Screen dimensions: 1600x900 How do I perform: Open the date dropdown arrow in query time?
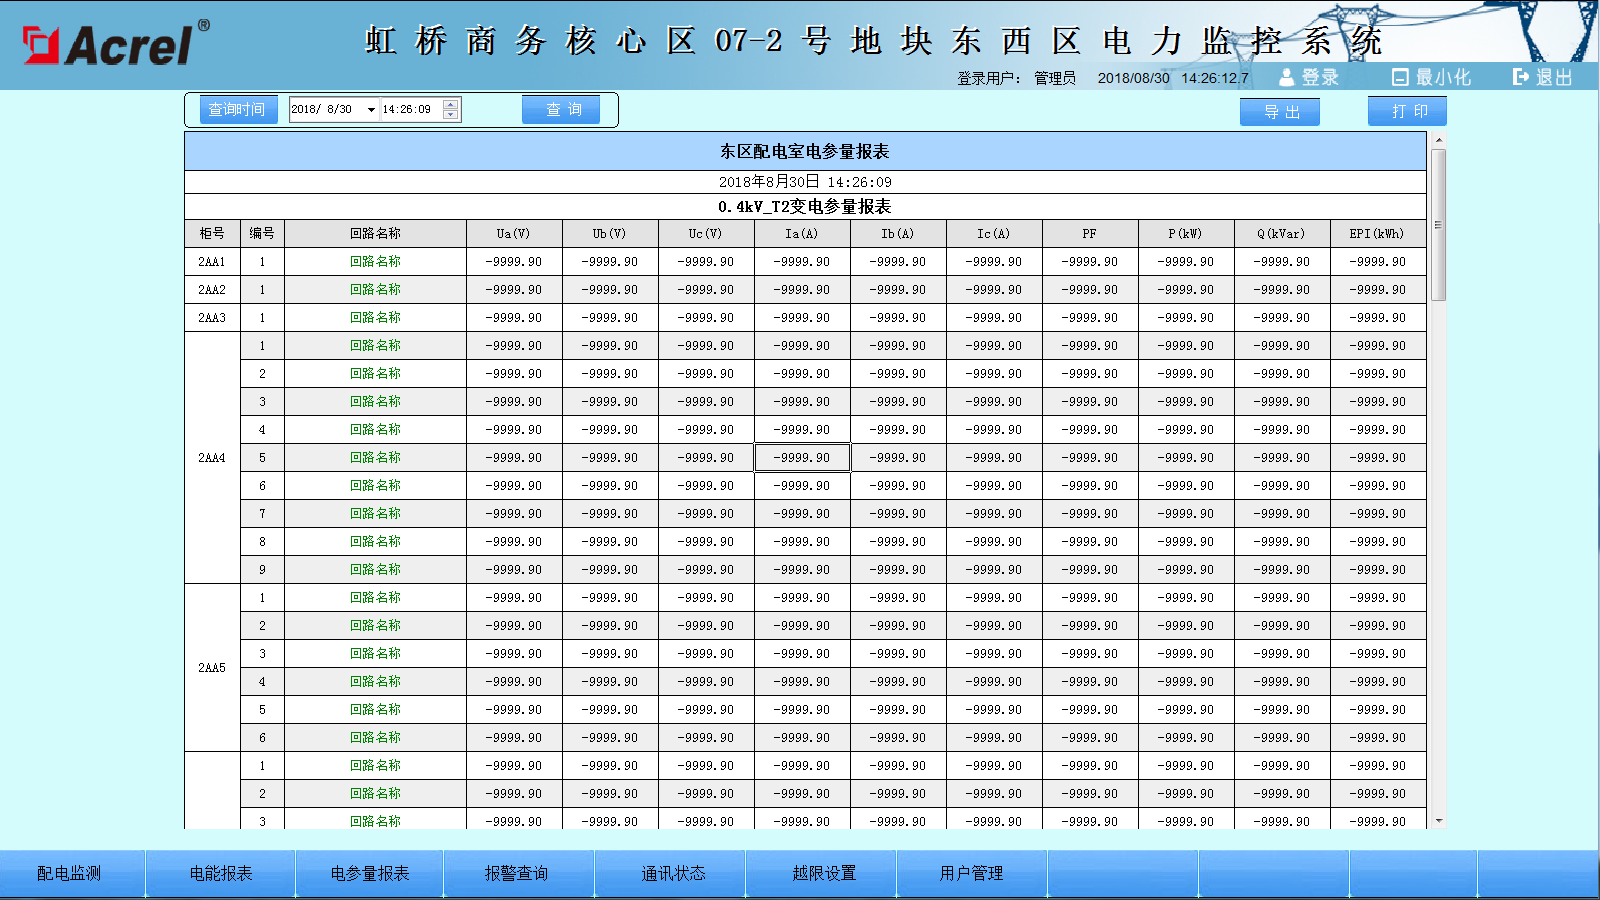point(371,110)
